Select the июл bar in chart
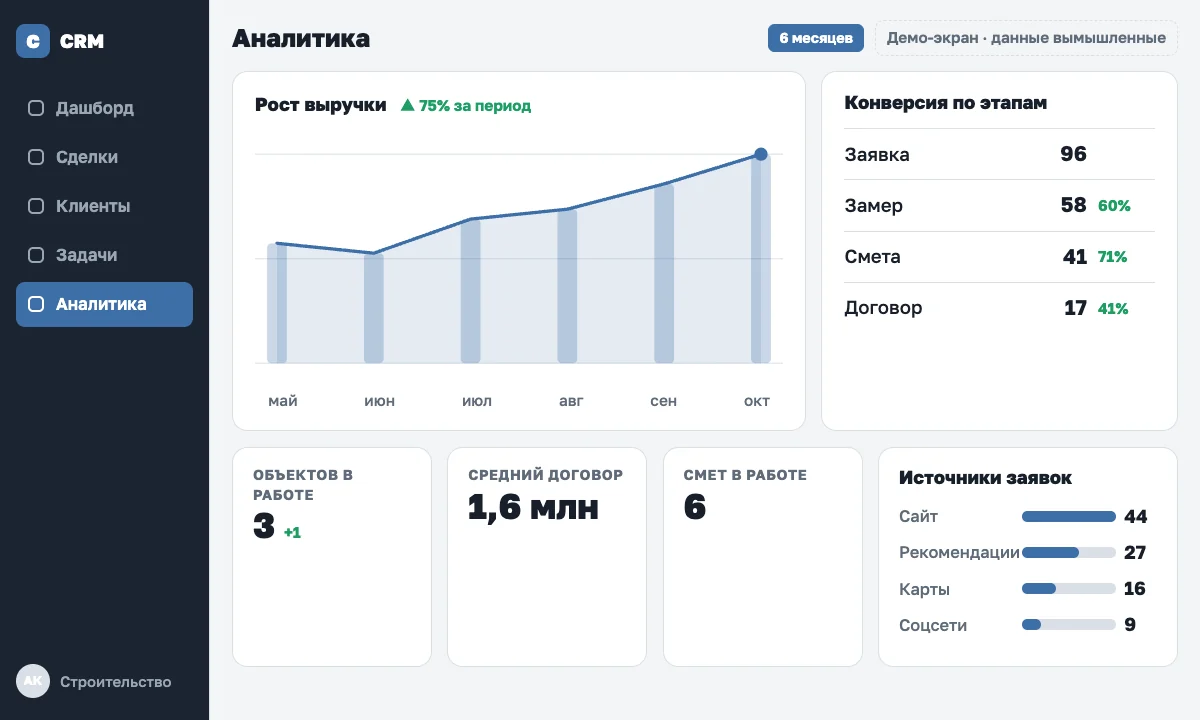 pyautogui.click(x=471, y=291)
